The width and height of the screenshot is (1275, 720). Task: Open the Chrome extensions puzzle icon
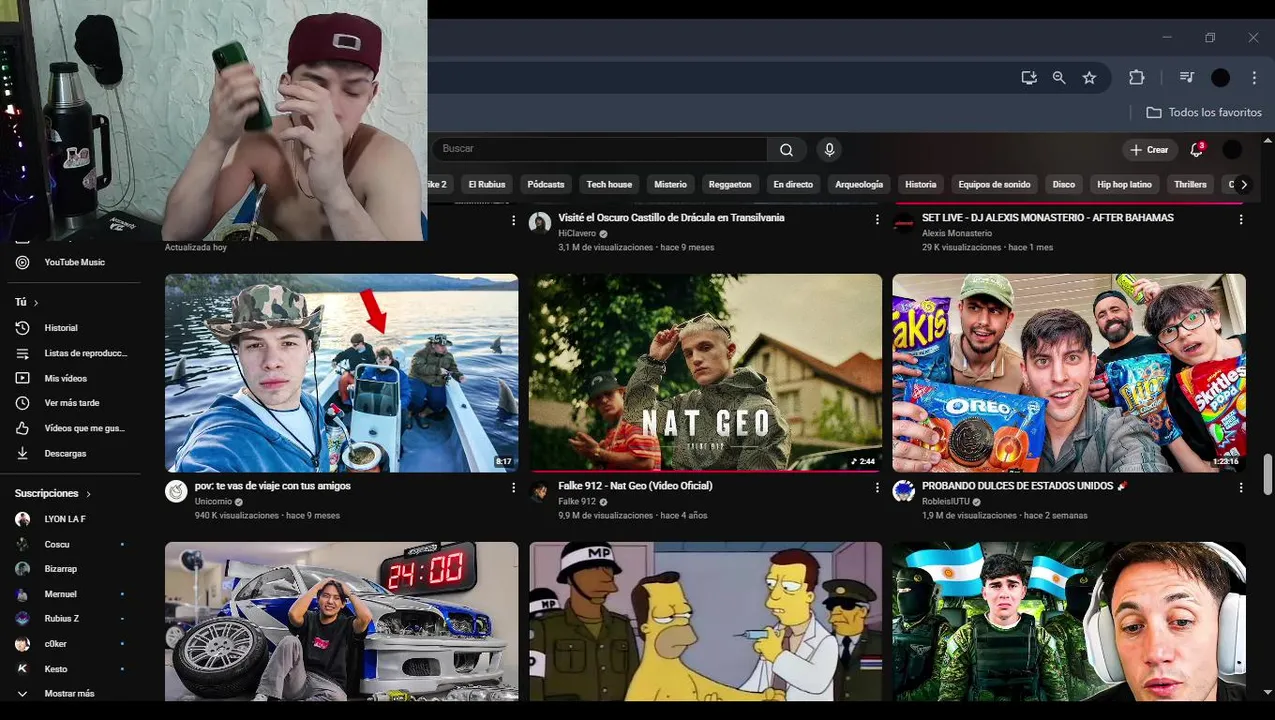[1136, 78]
